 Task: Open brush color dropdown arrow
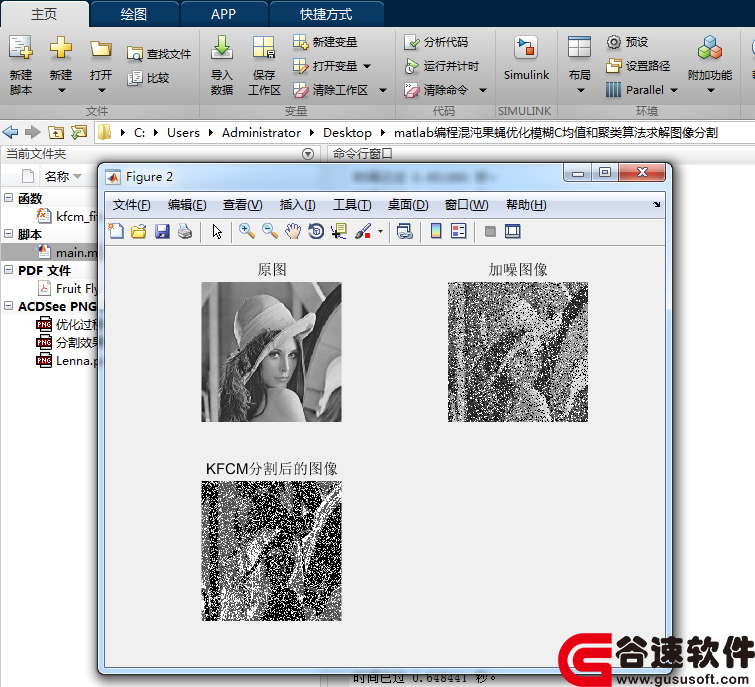point(380,232)
